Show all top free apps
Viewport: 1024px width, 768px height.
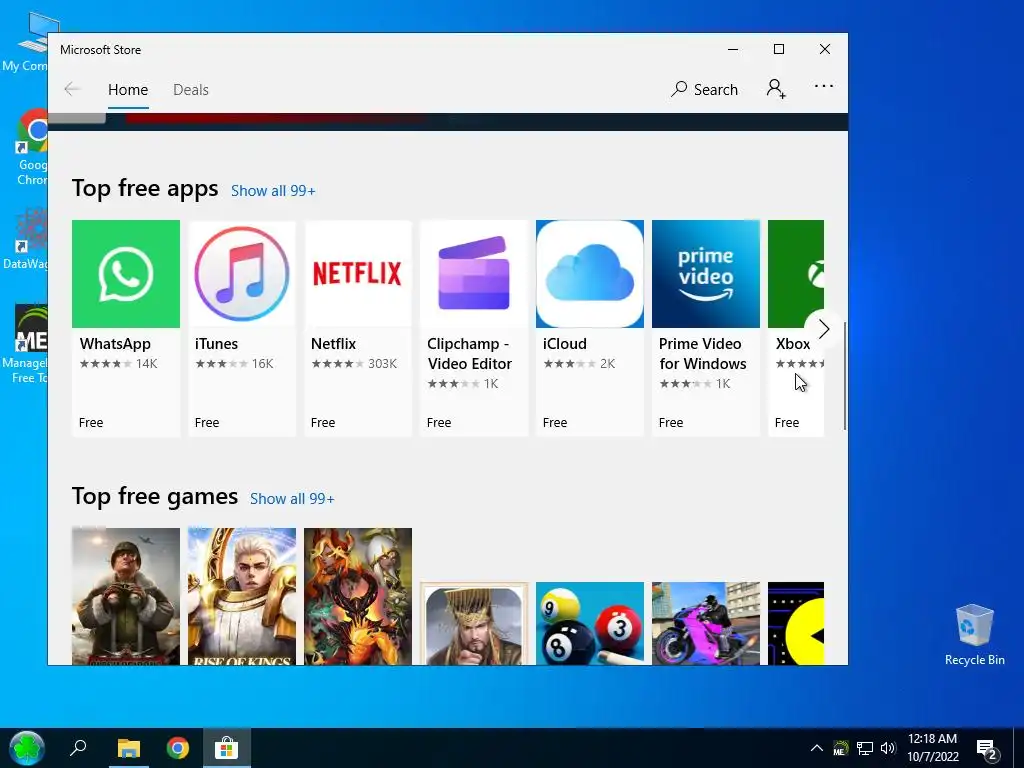[273, 191]
